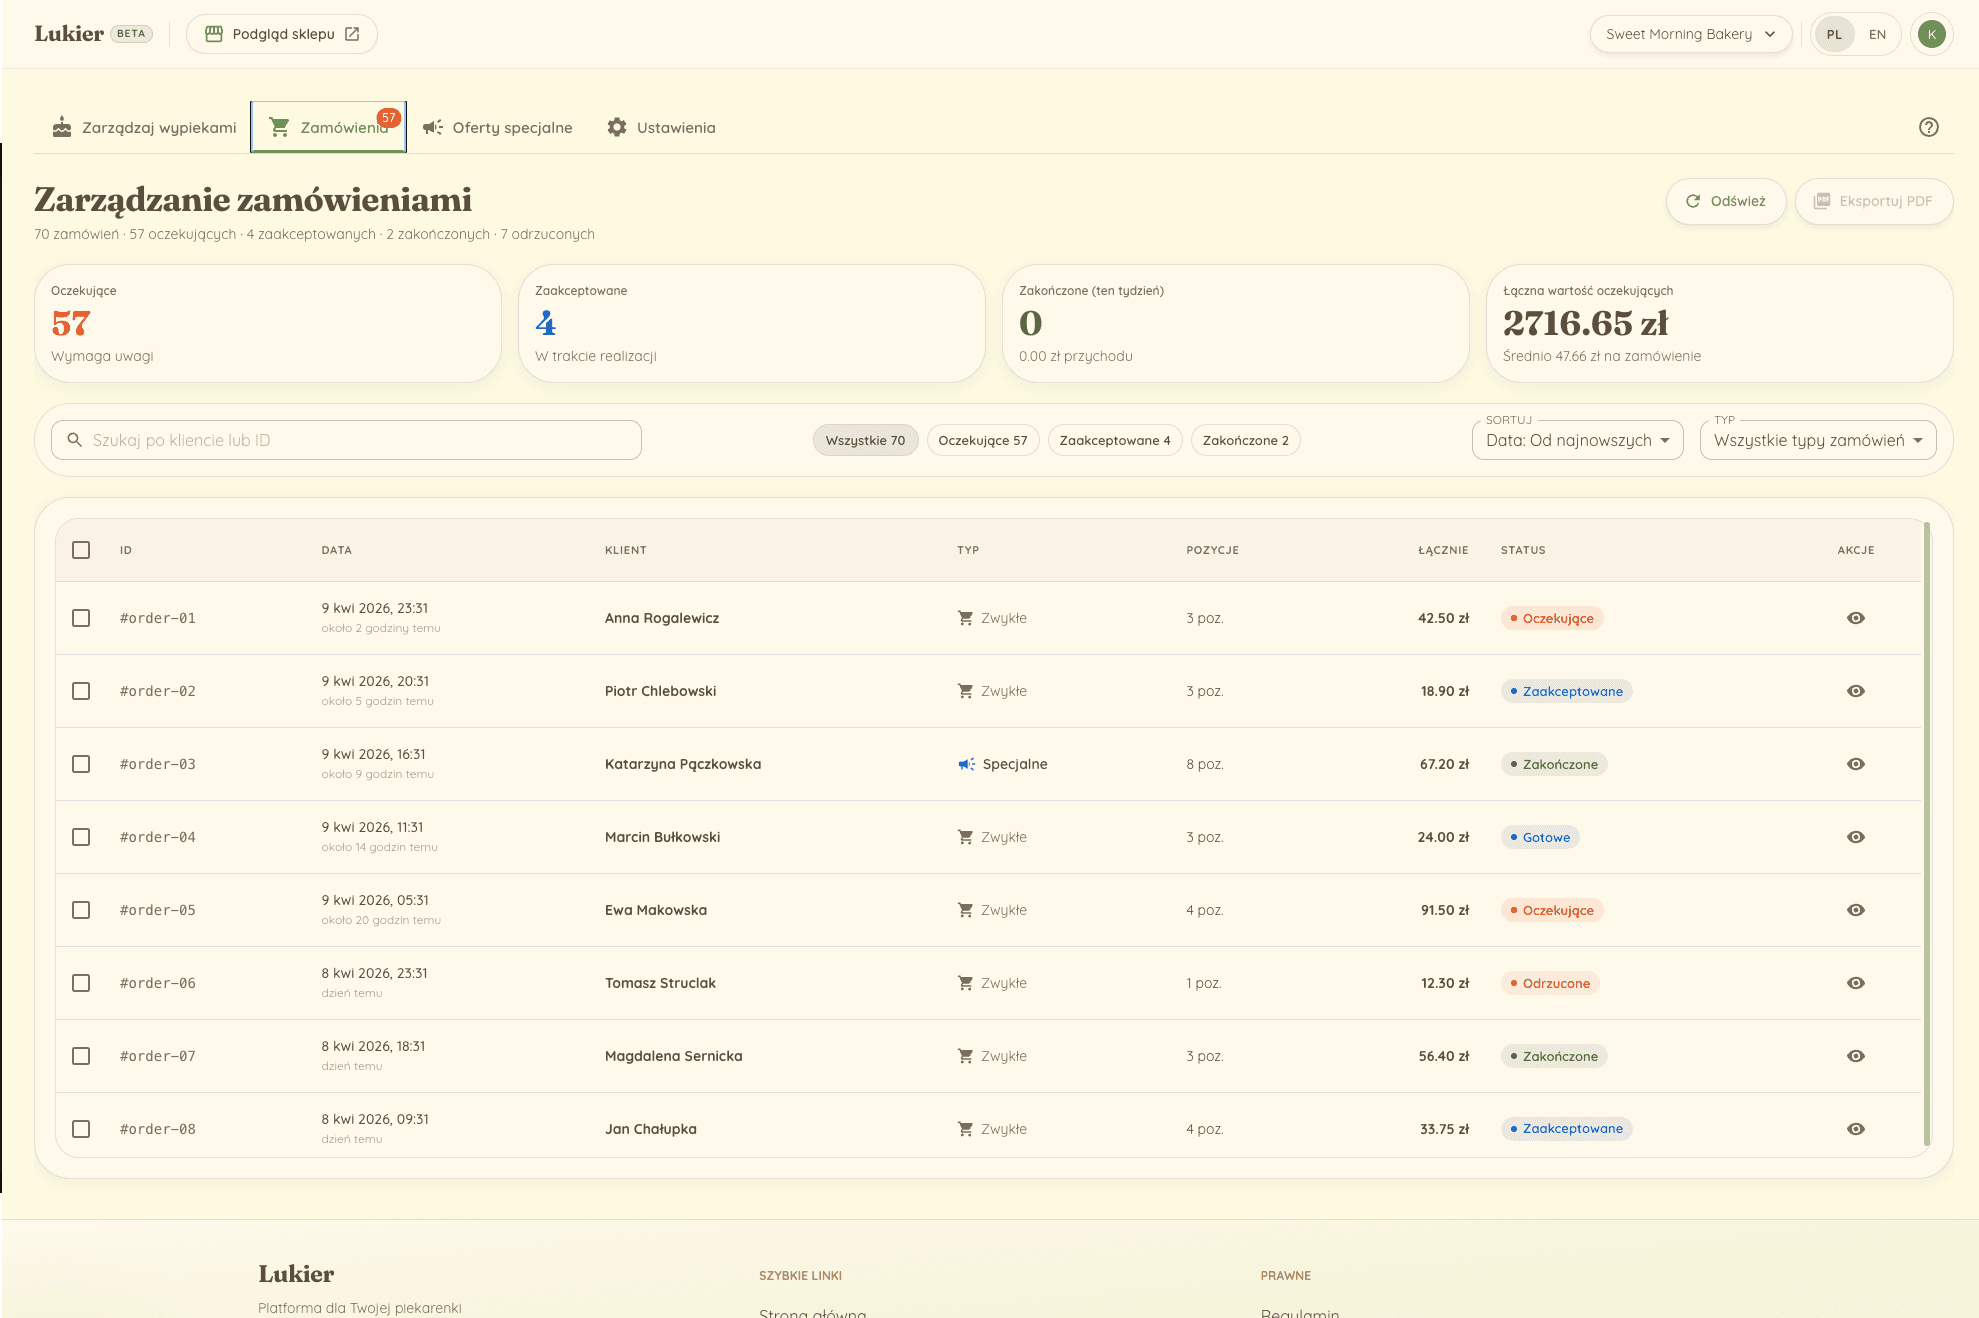Toggle the select-all checkbox in table header

click(x=81, y=550)
